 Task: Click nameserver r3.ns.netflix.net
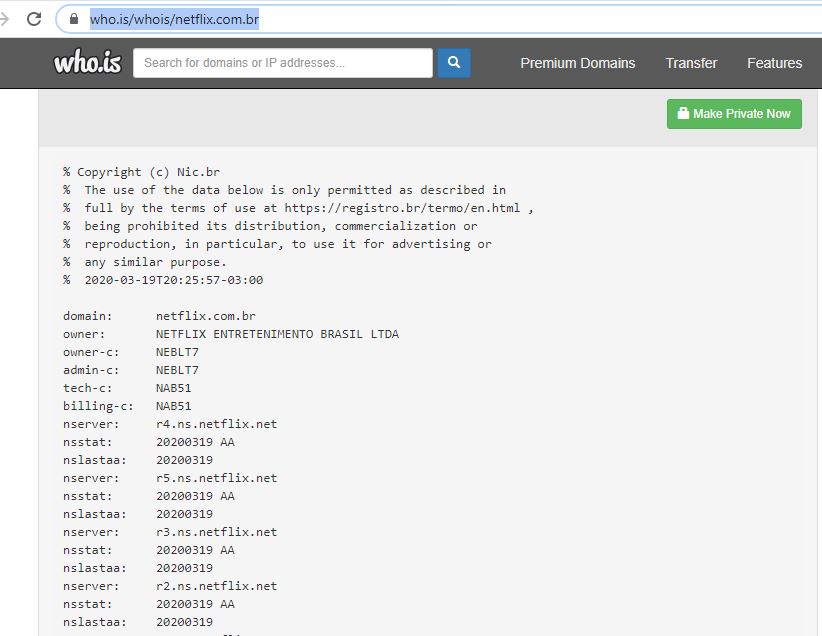point(217,532)
